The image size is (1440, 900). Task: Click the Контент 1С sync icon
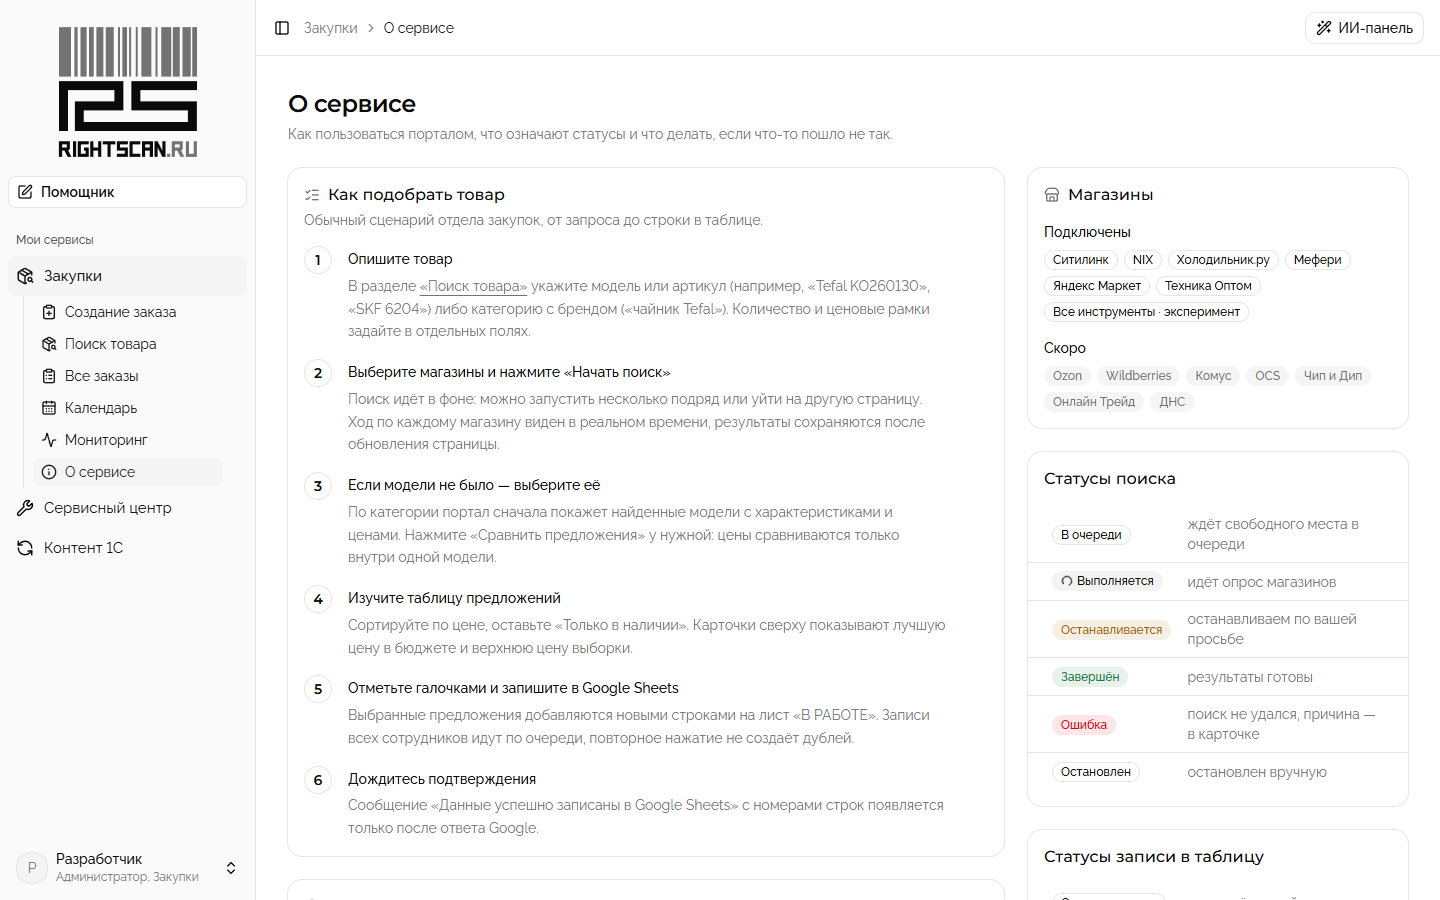(x=25, y=548)
